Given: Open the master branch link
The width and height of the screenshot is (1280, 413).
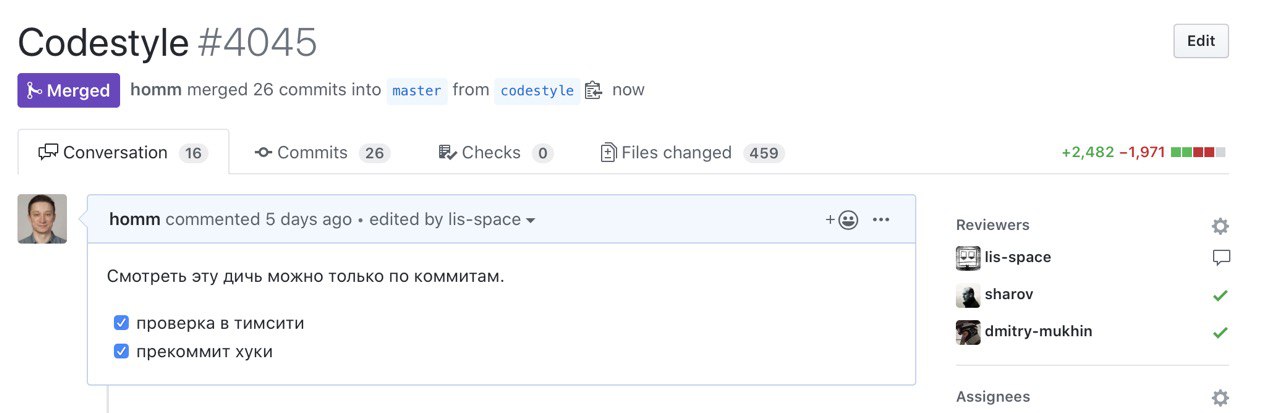Looking at the screenshot, I should pyautogui.click(x=417, y=91).
